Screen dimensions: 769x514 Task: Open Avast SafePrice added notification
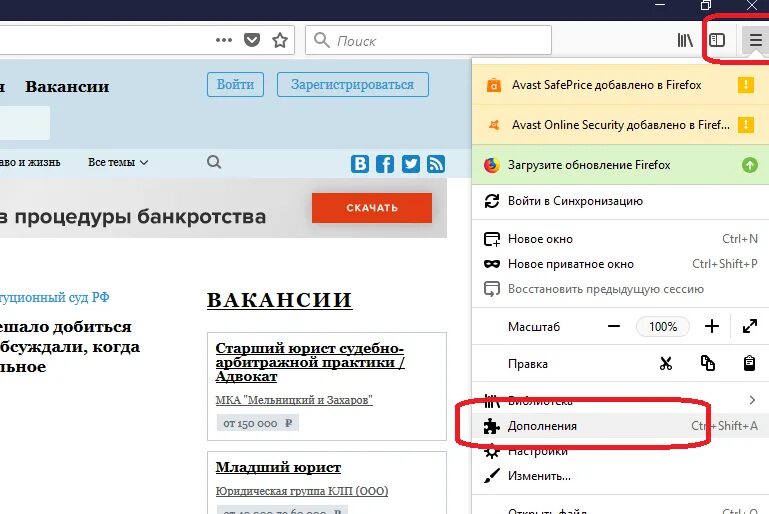pos(620,85)
